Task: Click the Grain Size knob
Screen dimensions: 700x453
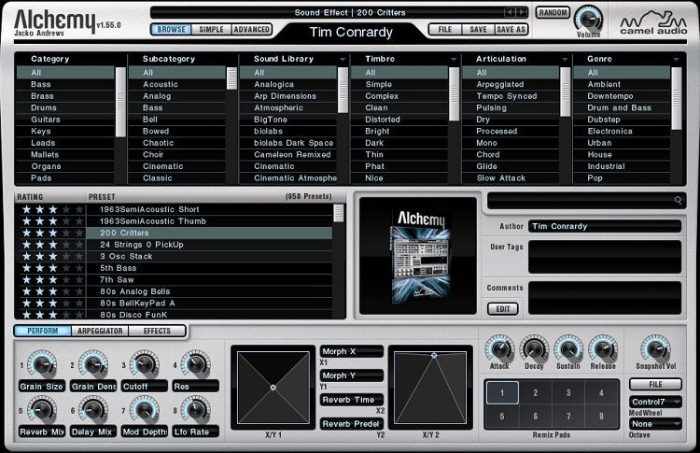Action: pos(41,364)
